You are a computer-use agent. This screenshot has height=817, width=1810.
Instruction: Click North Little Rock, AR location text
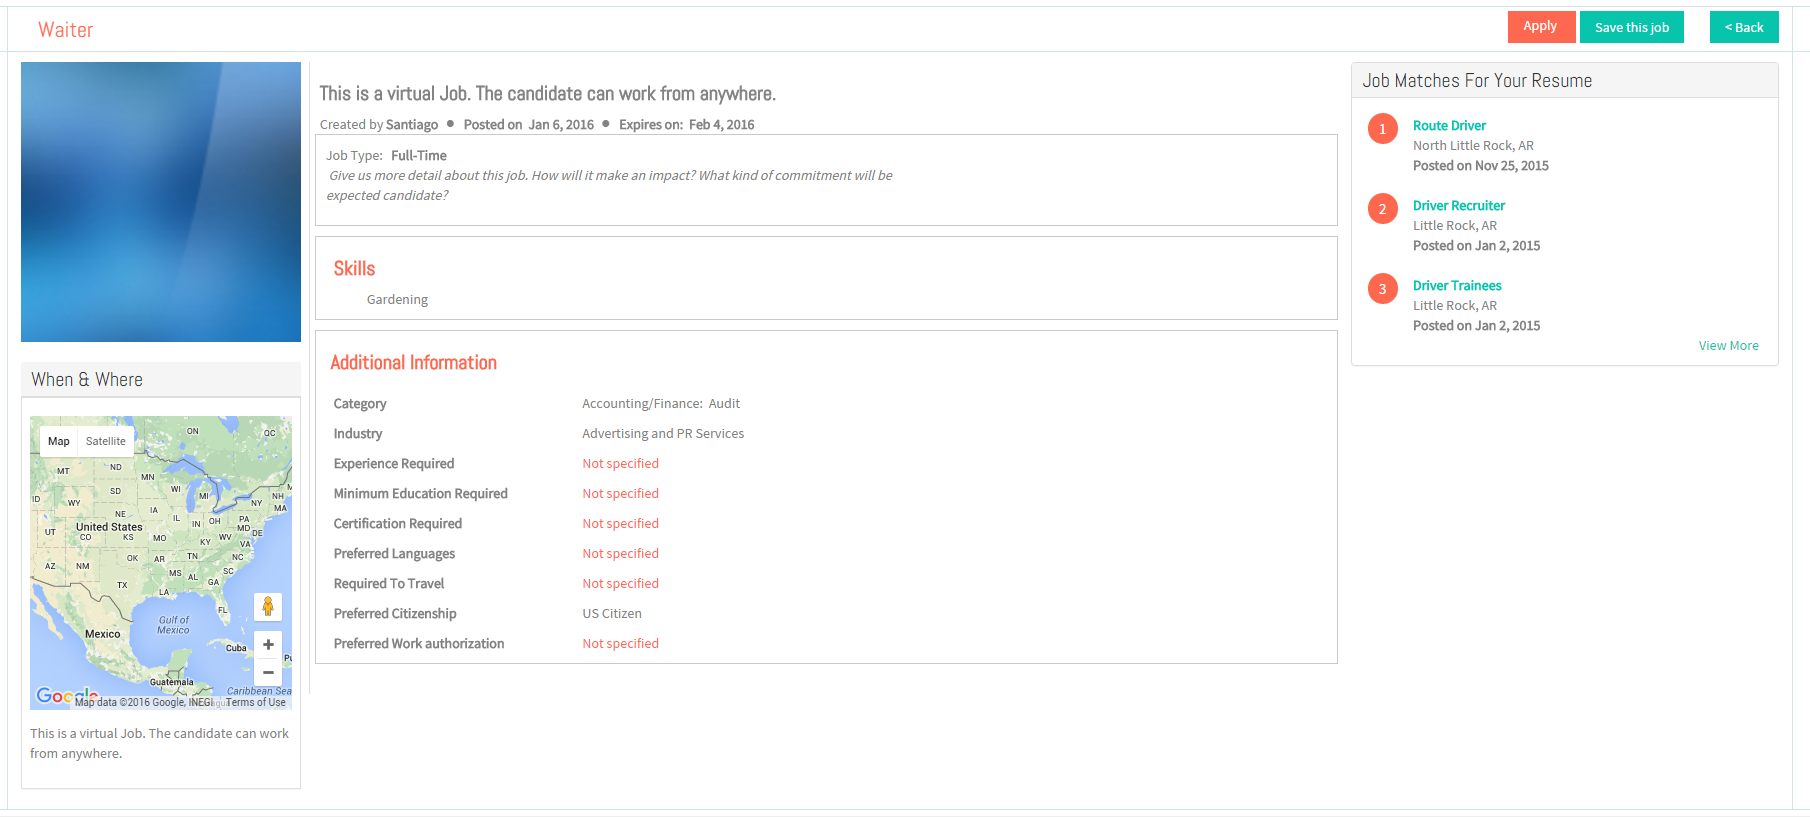pos(1473,146)
